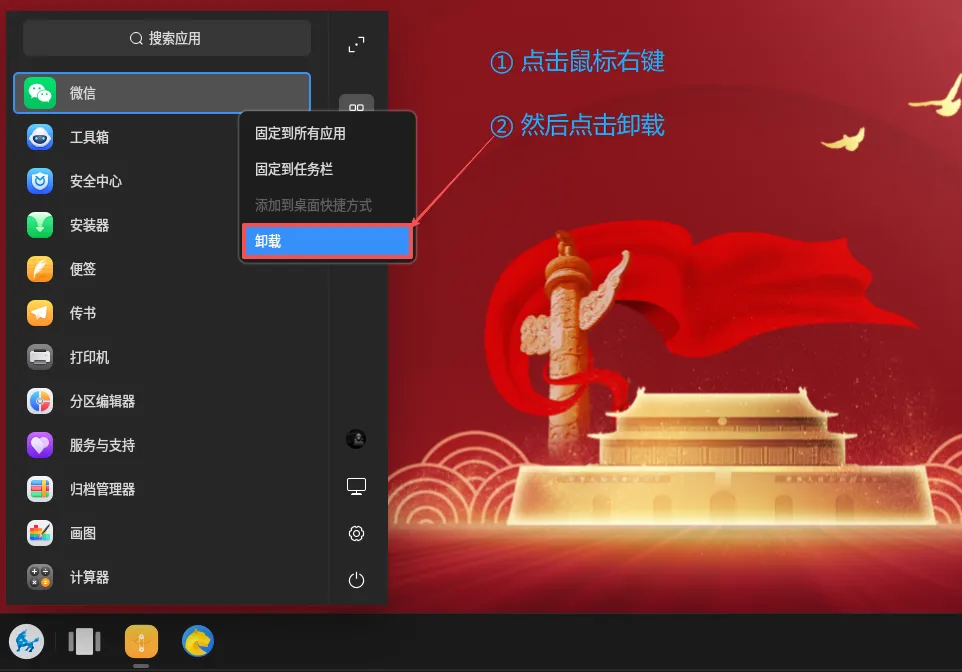
Task: Open the 服务与支持 heart icon
Action: pyautogui.click(x=40, y=445)
